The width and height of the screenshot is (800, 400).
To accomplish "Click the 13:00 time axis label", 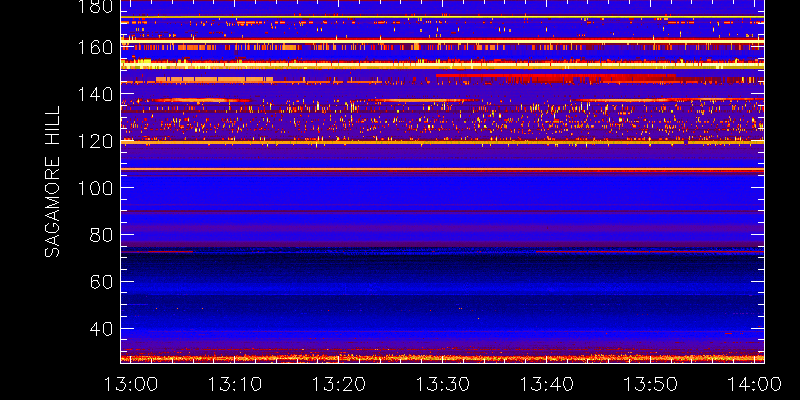I will pyautogui.click(x=130, y=384).
